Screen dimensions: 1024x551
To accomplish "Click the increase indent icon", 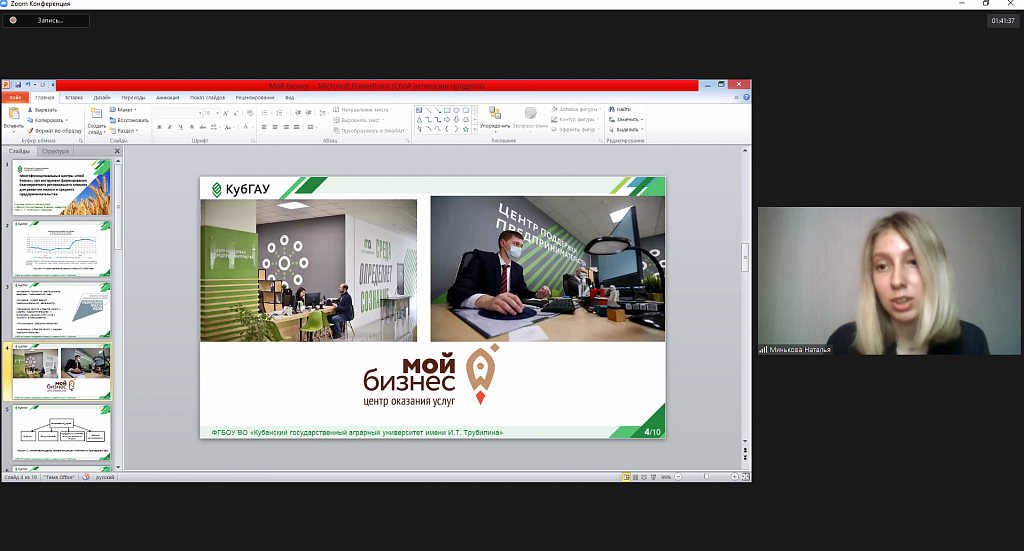I will pos(308,113).
